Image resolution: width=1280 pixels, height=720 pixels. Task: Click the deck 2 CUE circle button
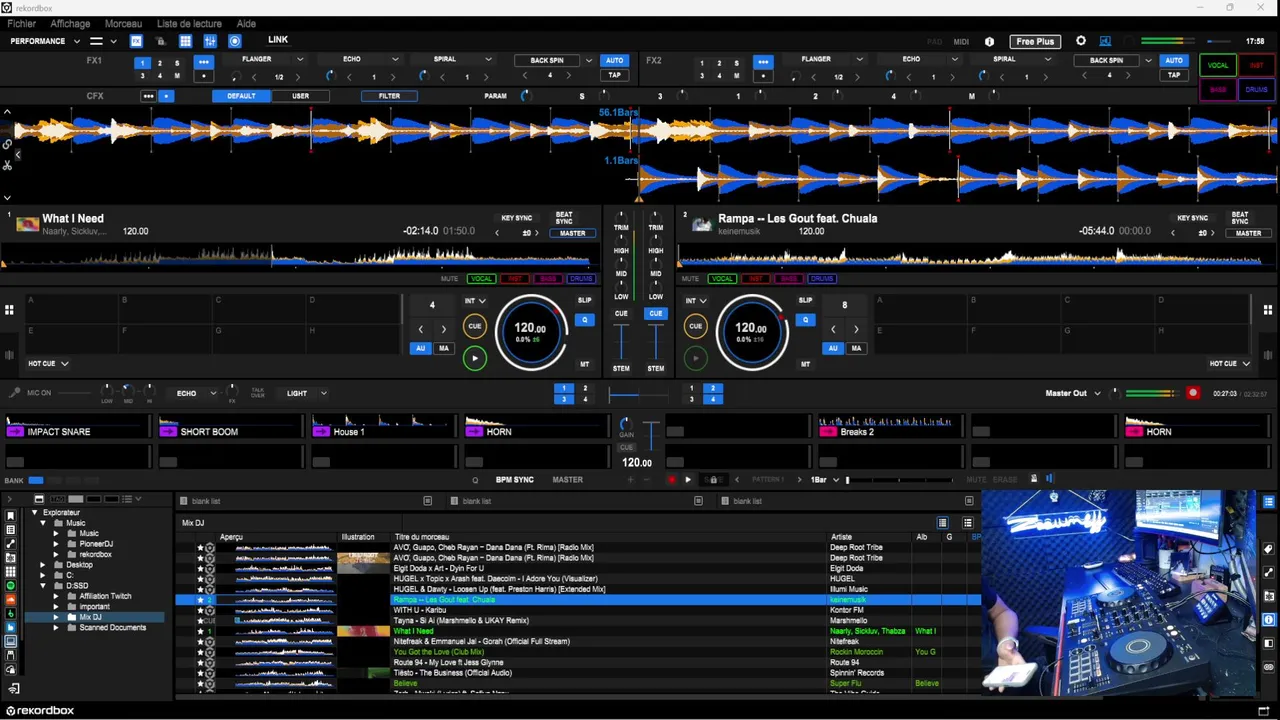coord(696,326)
